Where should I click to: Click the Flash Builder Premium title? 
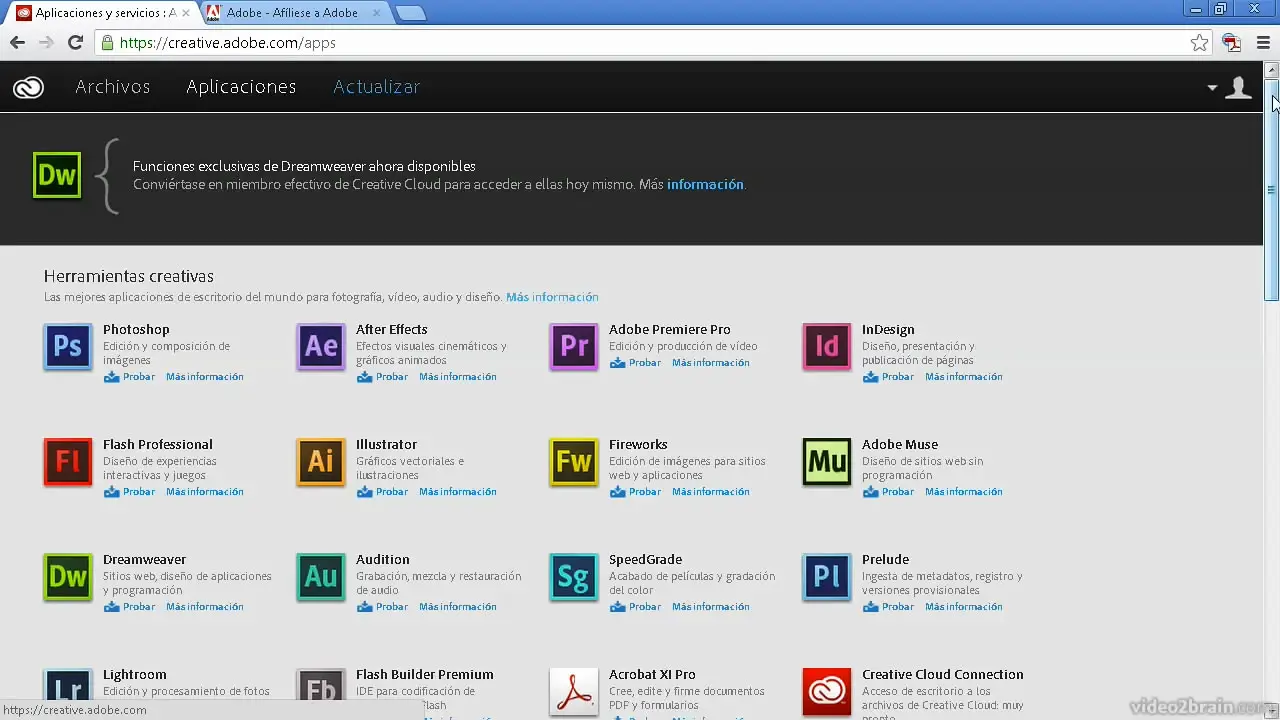(425, 675)
